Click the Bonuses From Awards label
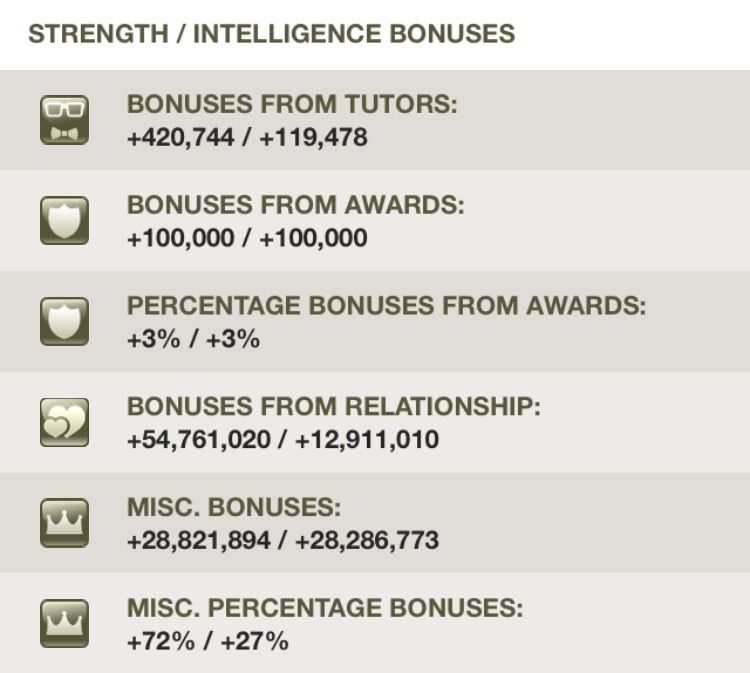The image size is (750, 673). pos(296,205)
